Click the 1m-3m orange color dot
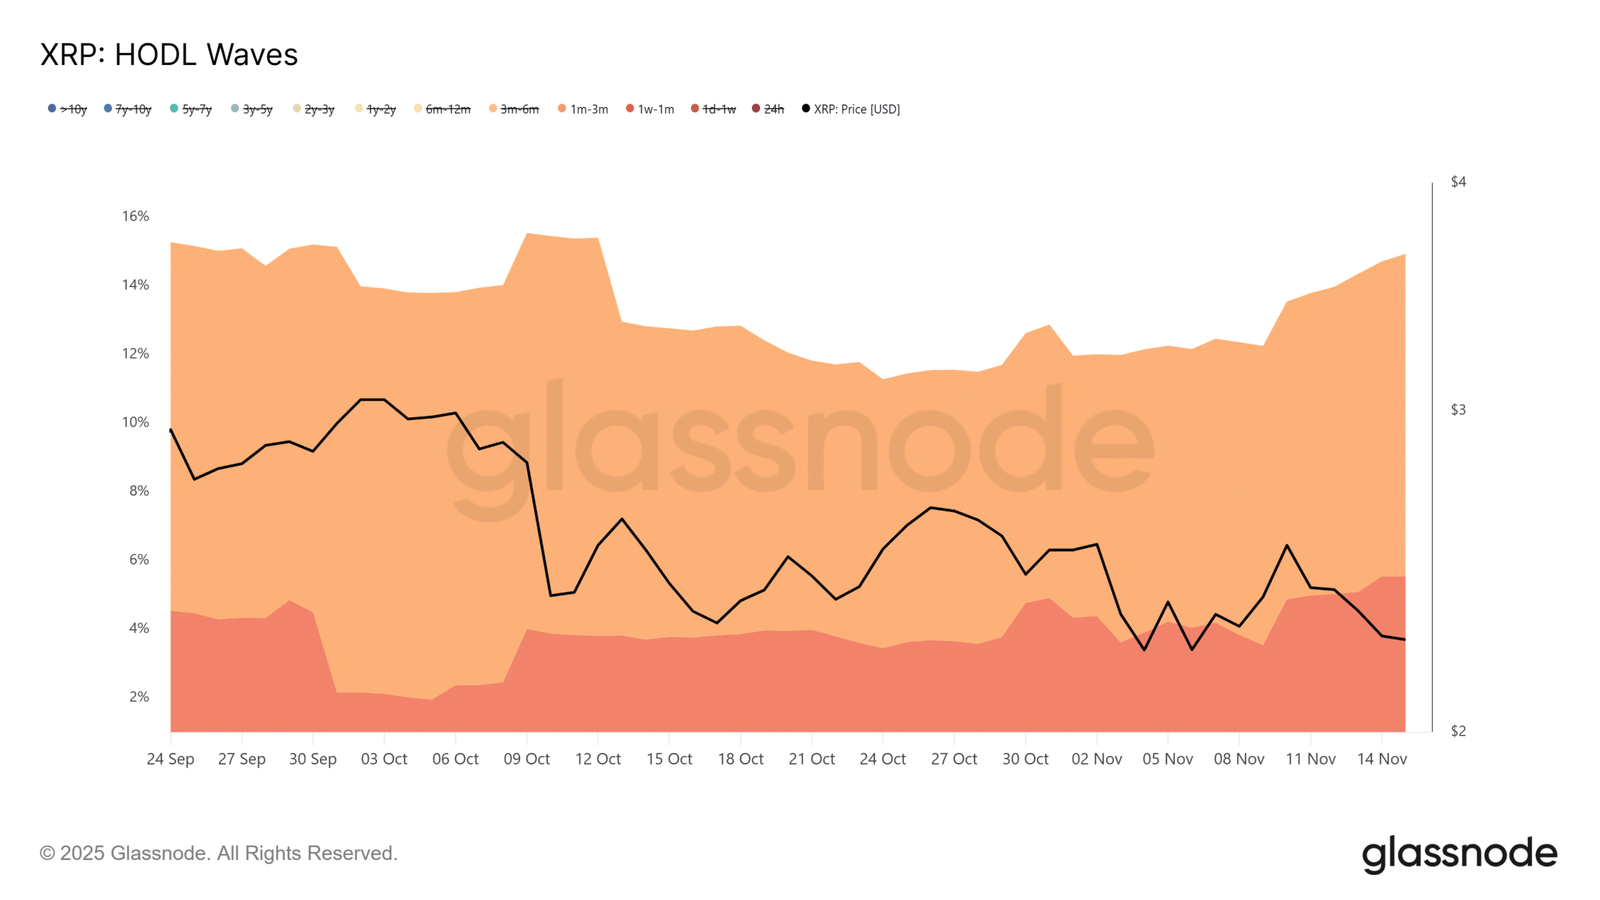The height and width of the screenshot is (900, 1600). (562, 108)
